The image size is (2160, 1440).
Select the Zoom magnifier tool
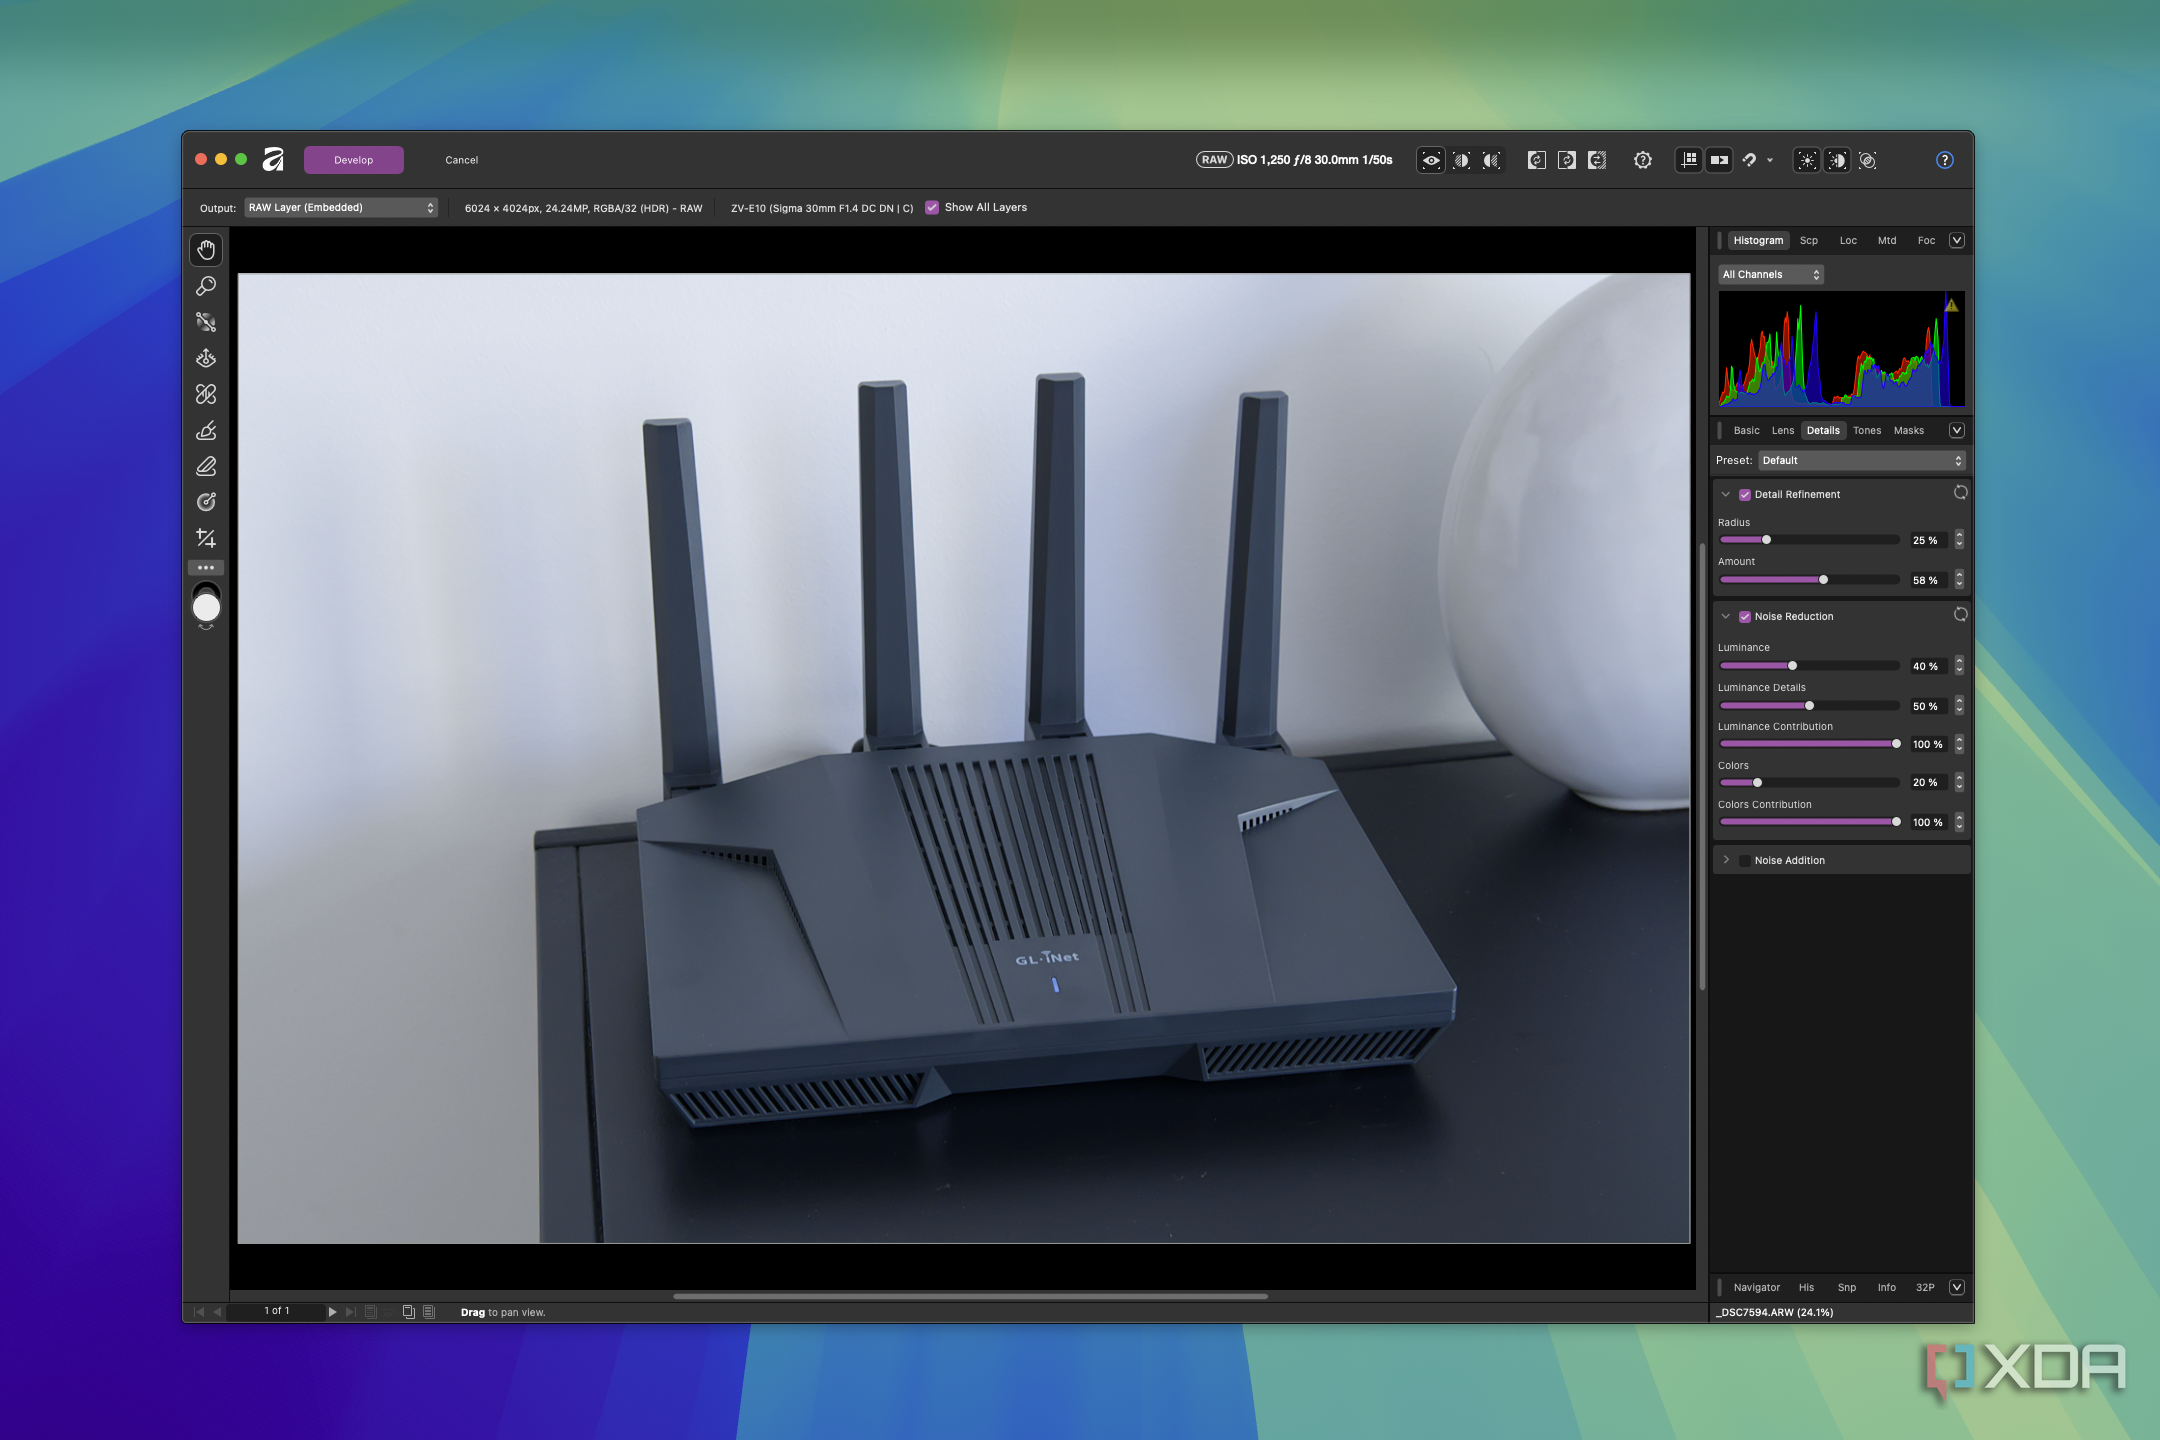[206, 286]
